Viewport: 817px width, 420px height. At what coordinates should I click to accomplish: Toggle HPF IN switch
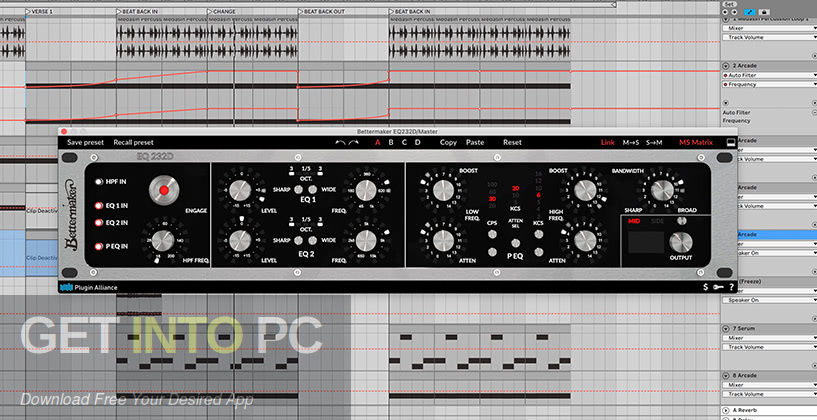(98, 182)
